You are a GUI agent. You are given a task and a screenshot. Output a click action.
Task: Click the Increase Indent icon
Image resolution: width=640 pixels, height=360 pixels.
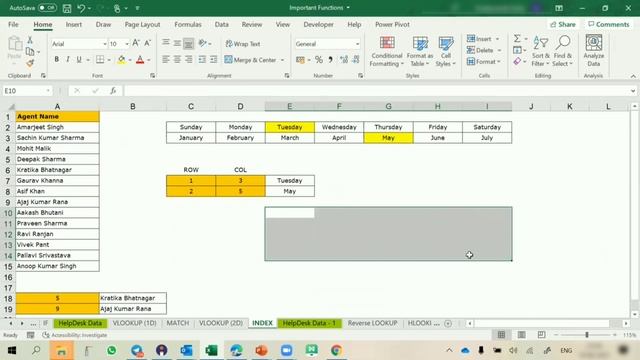pyautogui.click(x=213, y=60)
